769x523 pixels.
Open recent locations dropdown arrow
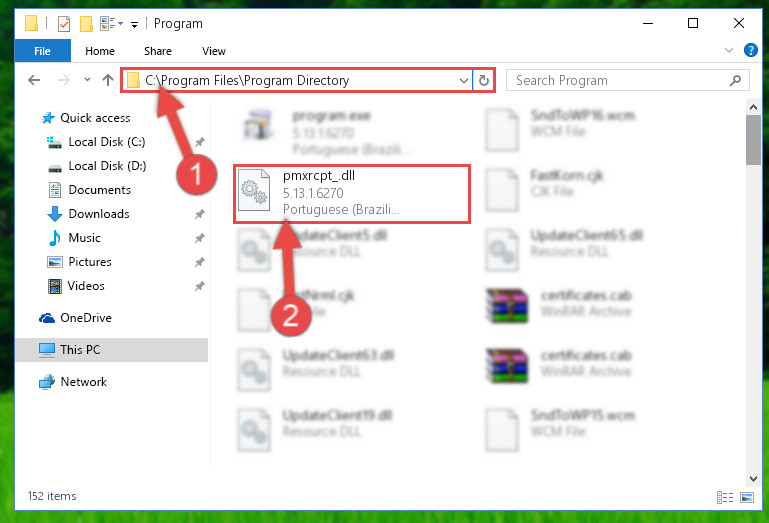[87, 79]
